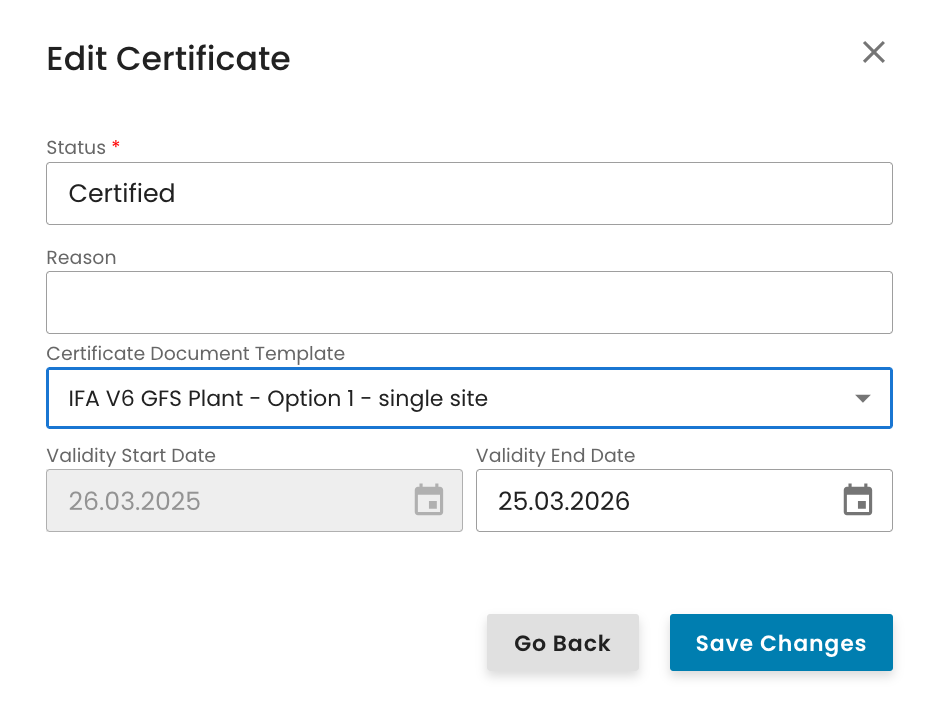Open the Validity End Date calendar picker

click(x=857, y=500)
